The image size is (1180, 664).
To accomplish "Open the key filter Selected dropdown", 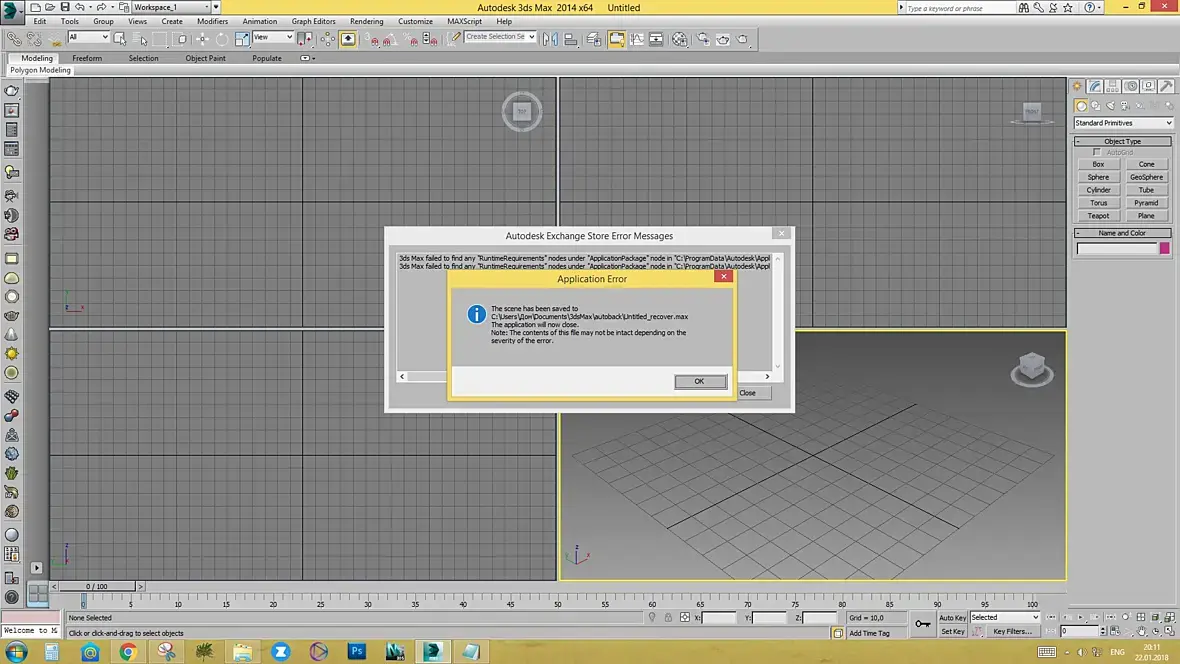I will [x=1005, y=617].
